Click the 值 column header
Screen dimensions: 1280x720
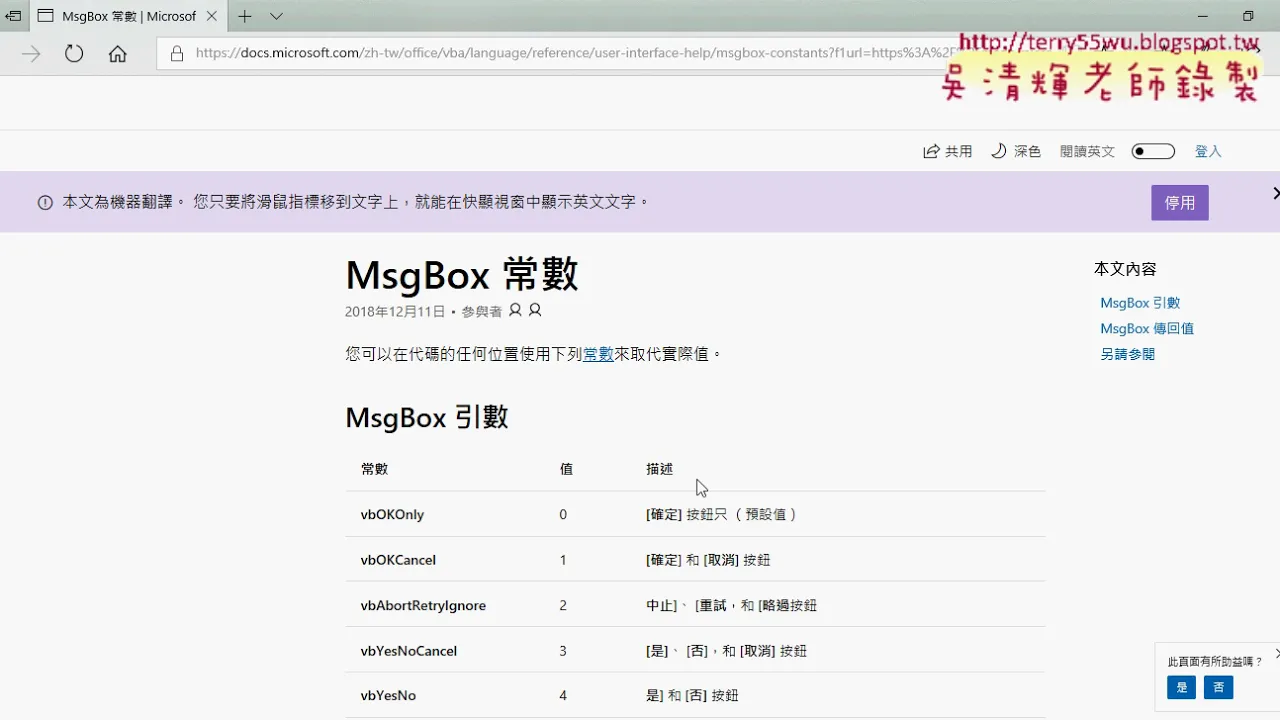click(566, 468)
